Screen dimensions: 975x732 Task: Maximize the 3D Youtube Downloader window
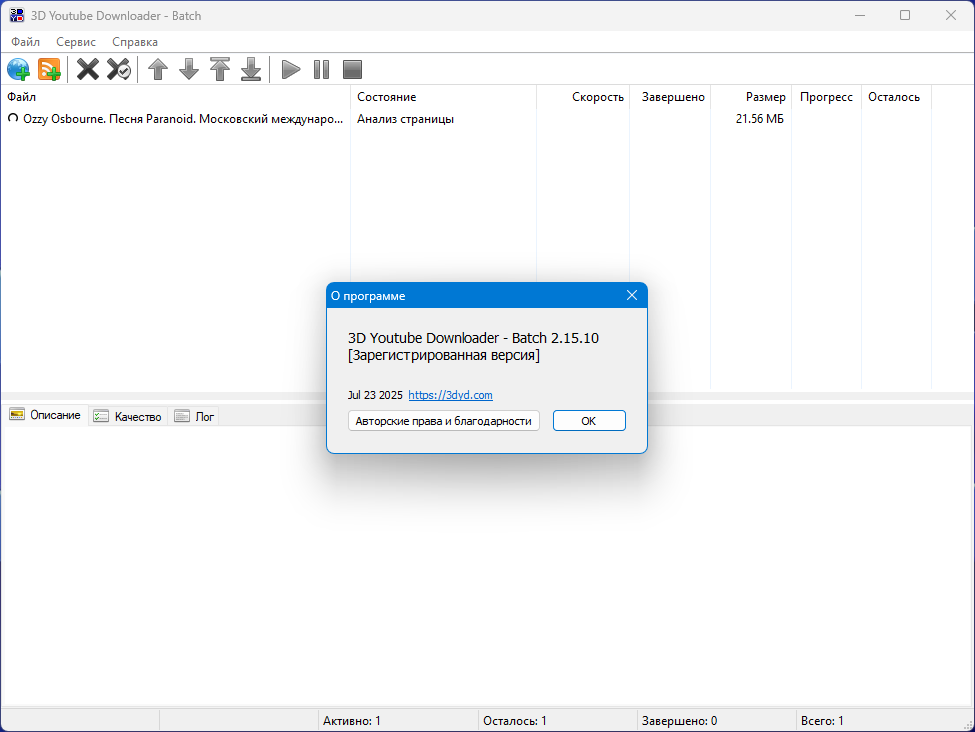point(905,16)
